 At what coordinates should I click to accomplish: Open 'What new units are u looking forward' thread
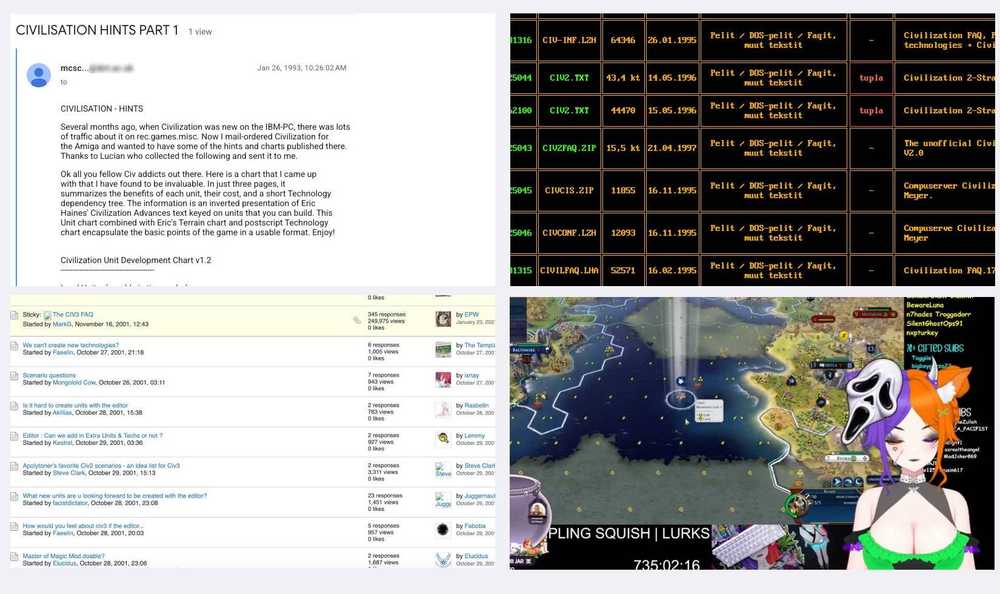click(x=115, y=495)
